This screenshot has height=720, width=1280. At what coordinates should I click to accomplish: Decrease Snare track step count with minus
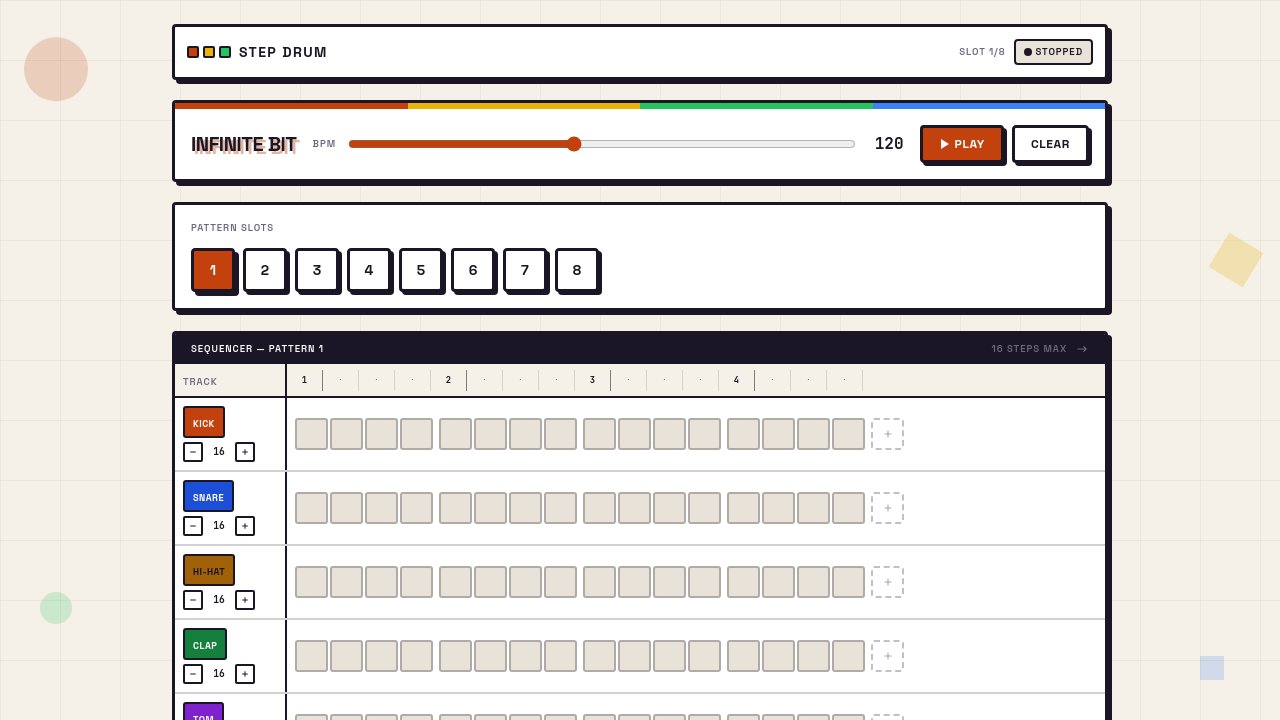[x=193, y=526]
